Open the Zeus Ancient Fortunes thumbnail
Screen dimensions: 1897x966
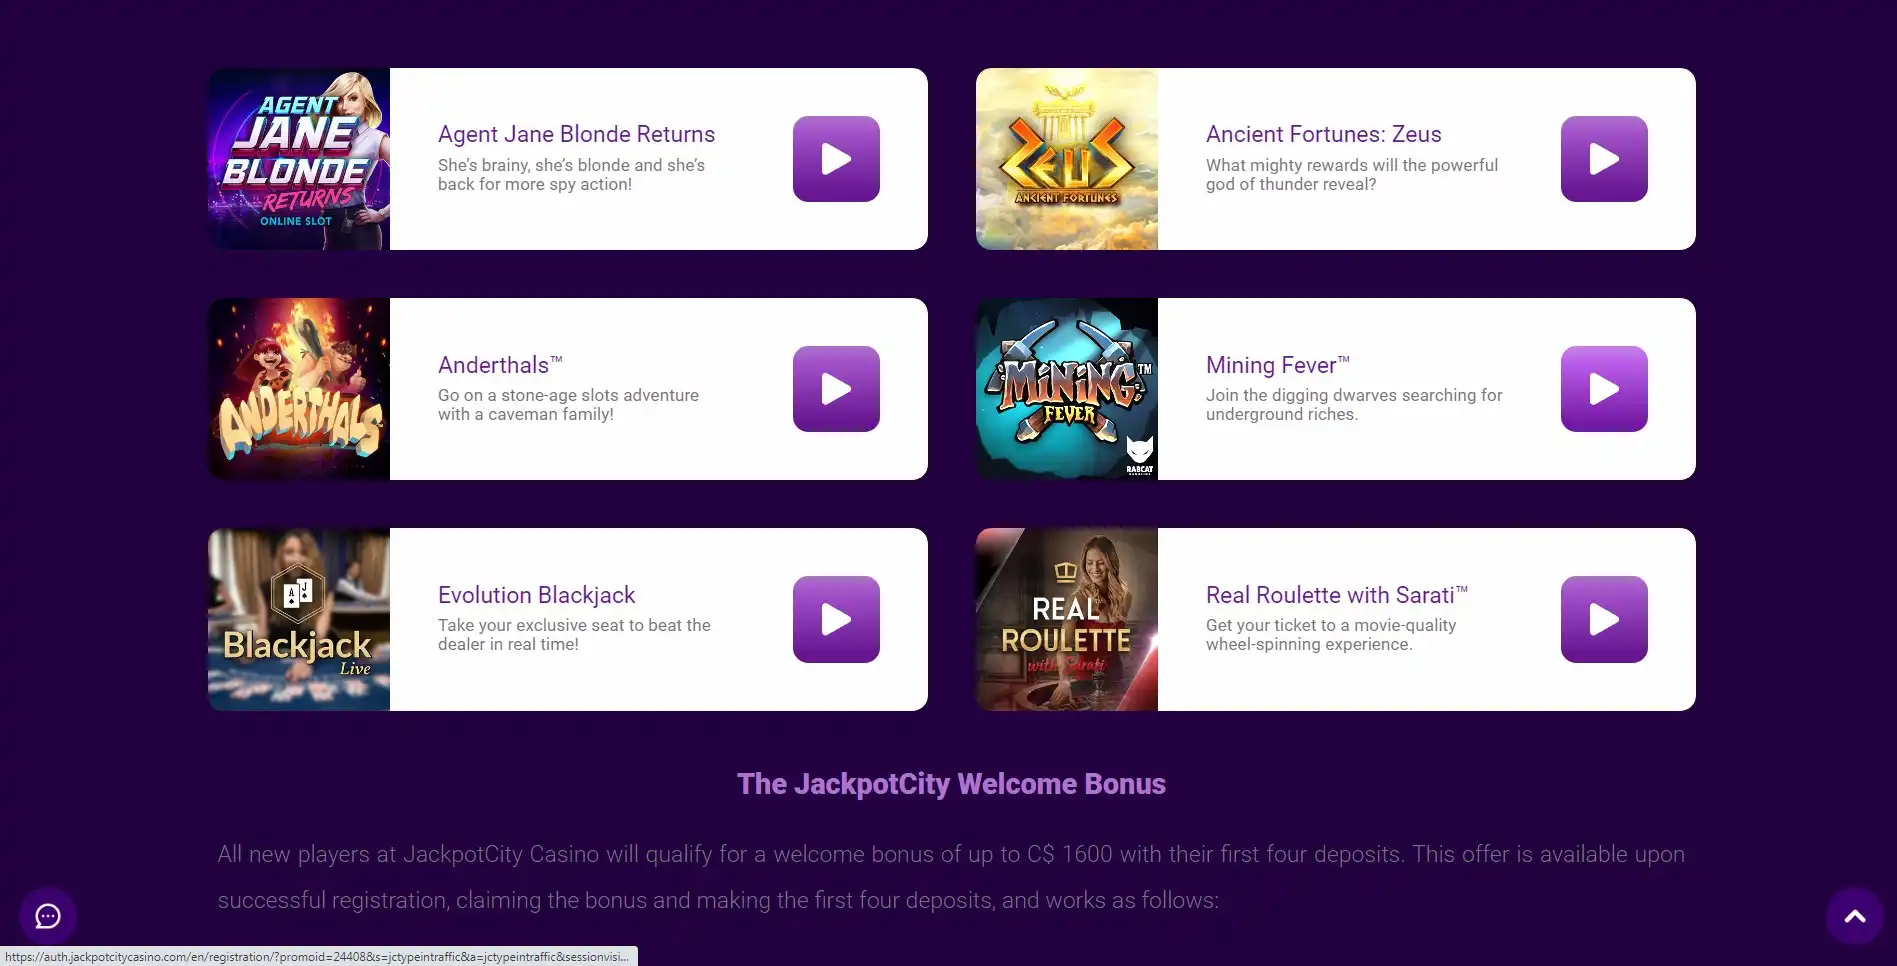1067,159
